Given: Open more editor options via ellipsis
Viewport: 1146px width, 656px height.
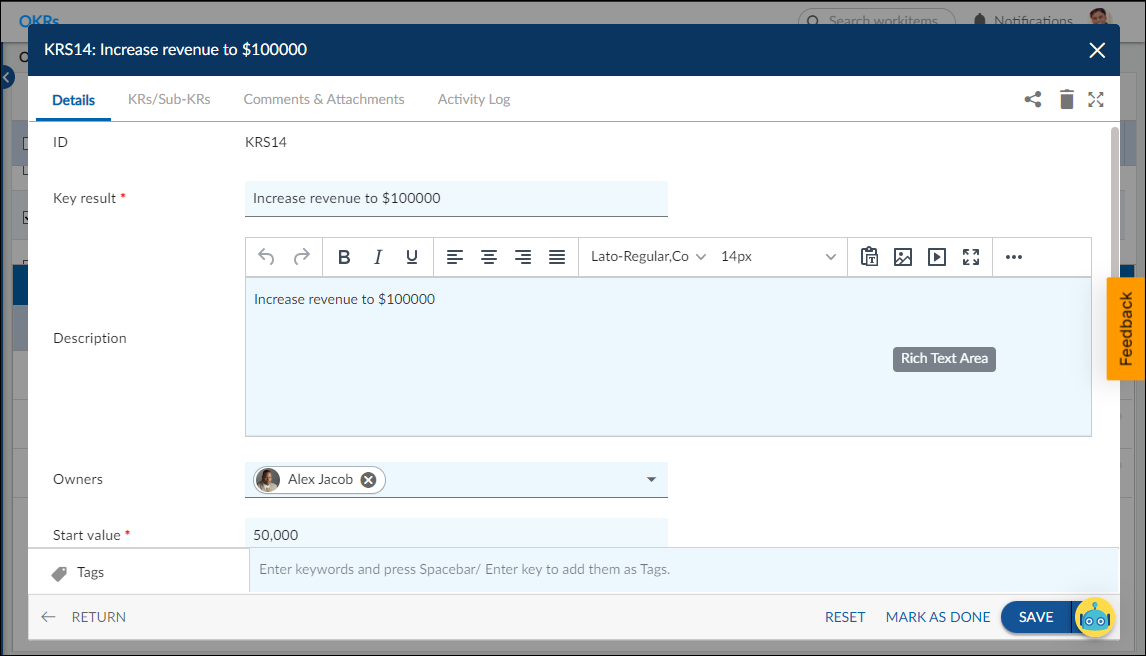Looking at the screenshot, I should (1013, 257).
